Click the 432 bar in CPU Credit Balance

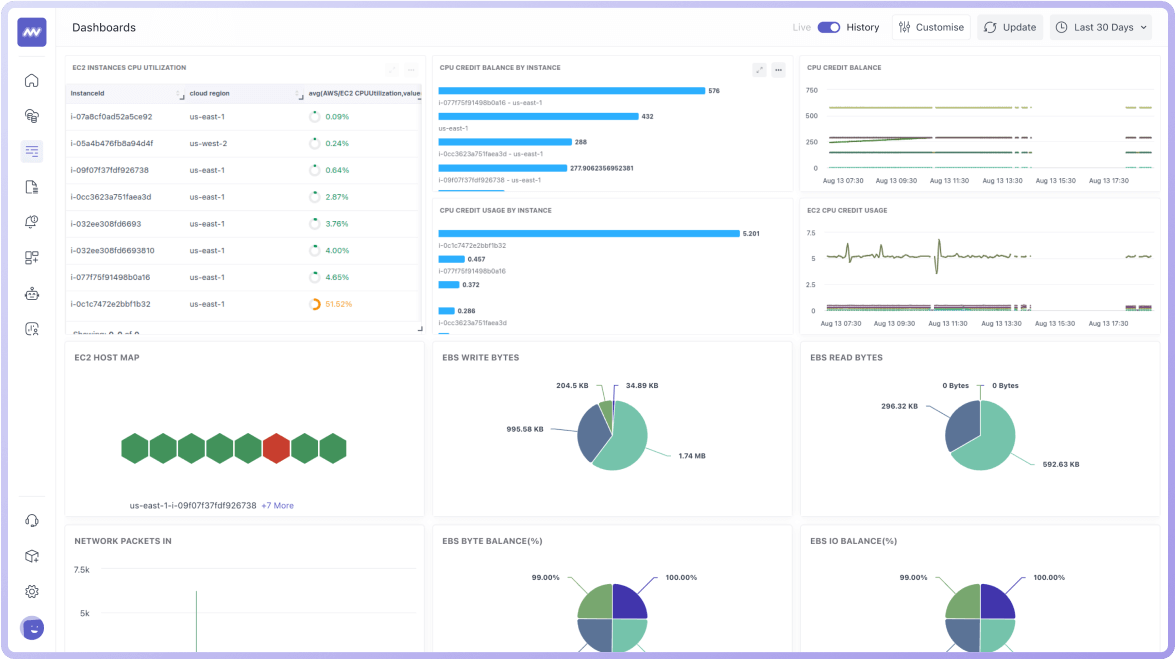tap(538, 116)
